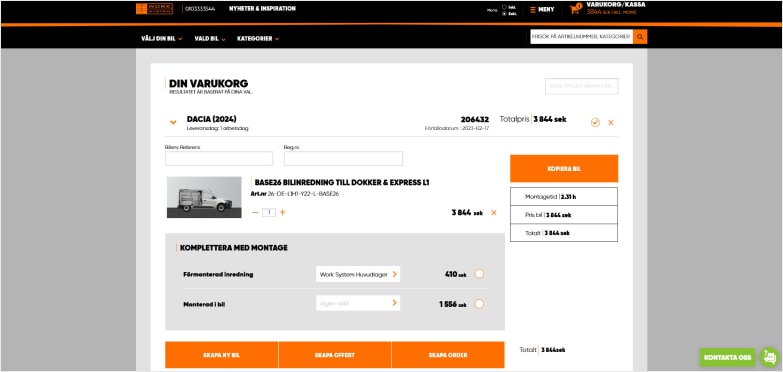This screenshot has height=372, width=783.
Task: Decrease BASE26 quantity with minus
Action: 255,213
